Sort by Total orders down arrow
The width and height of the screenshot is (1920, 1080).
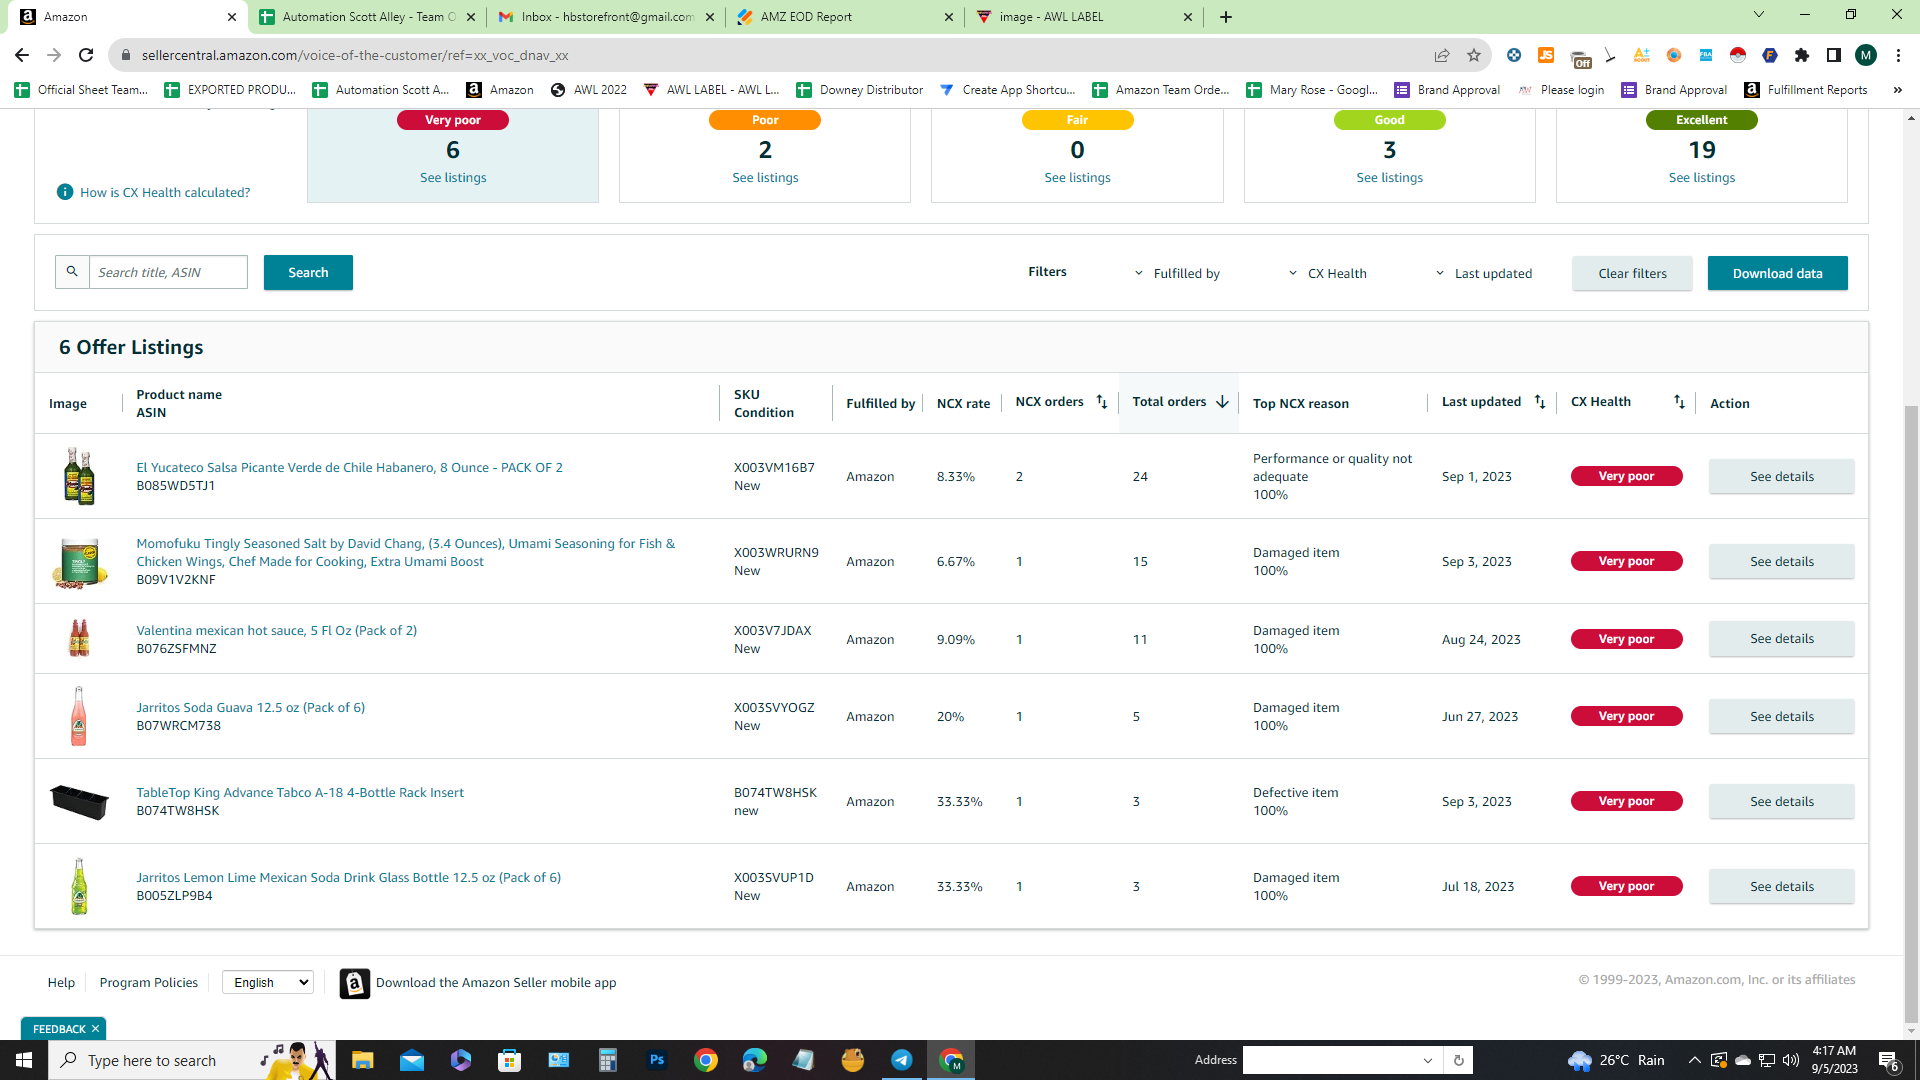click(1222, 402)
